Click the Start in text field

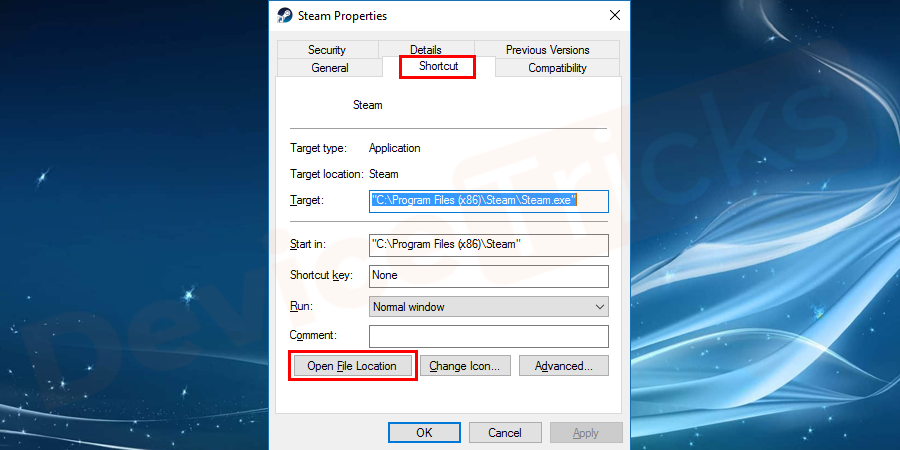point(488,245)
